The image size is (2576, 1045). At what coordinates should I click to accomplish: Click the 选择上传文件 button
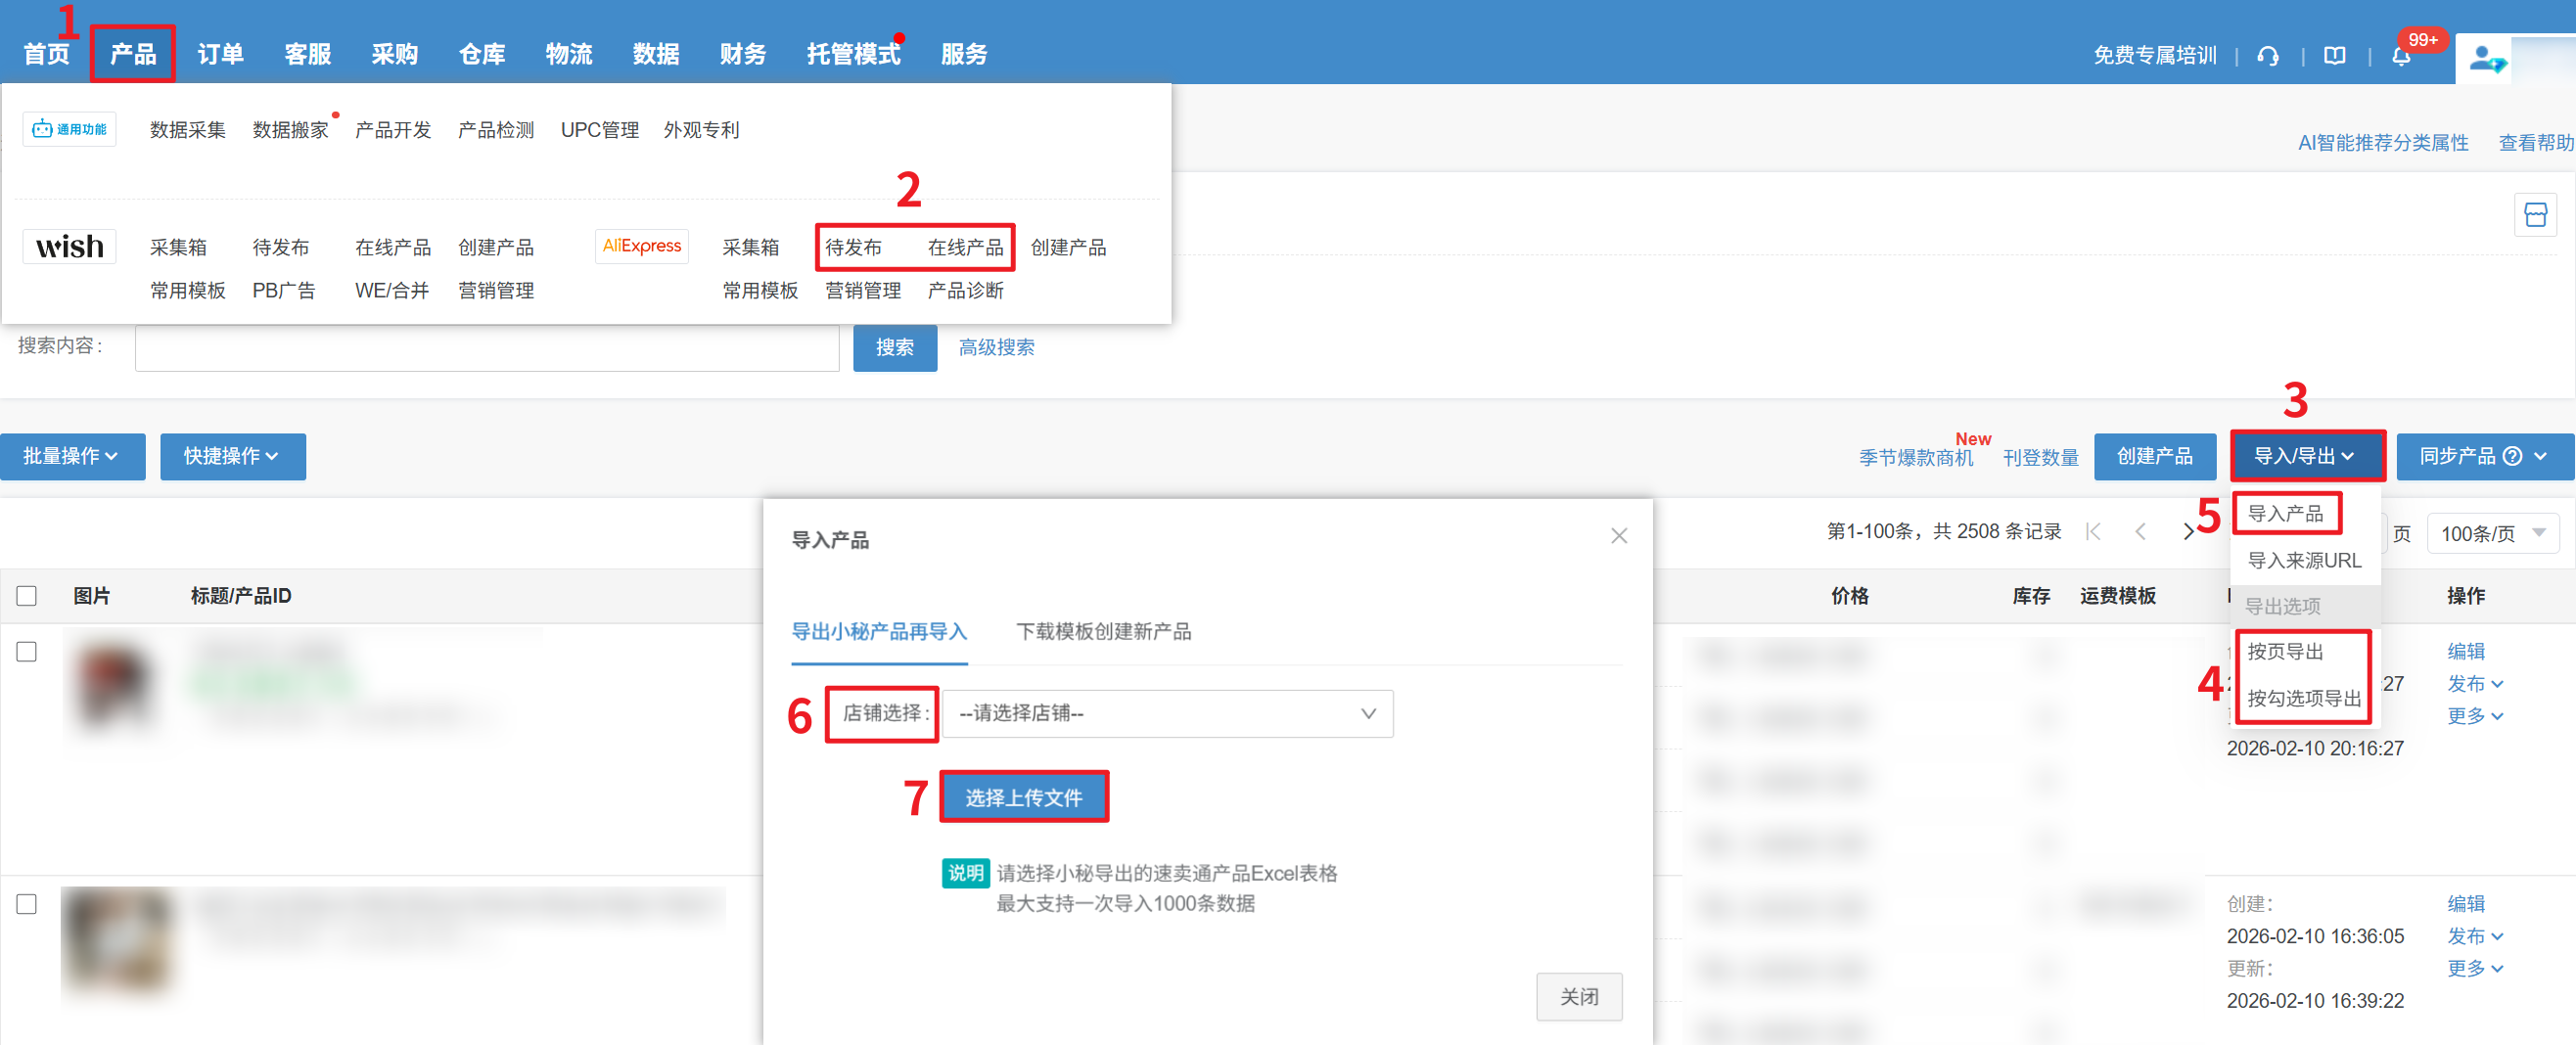coord(1023,797)
